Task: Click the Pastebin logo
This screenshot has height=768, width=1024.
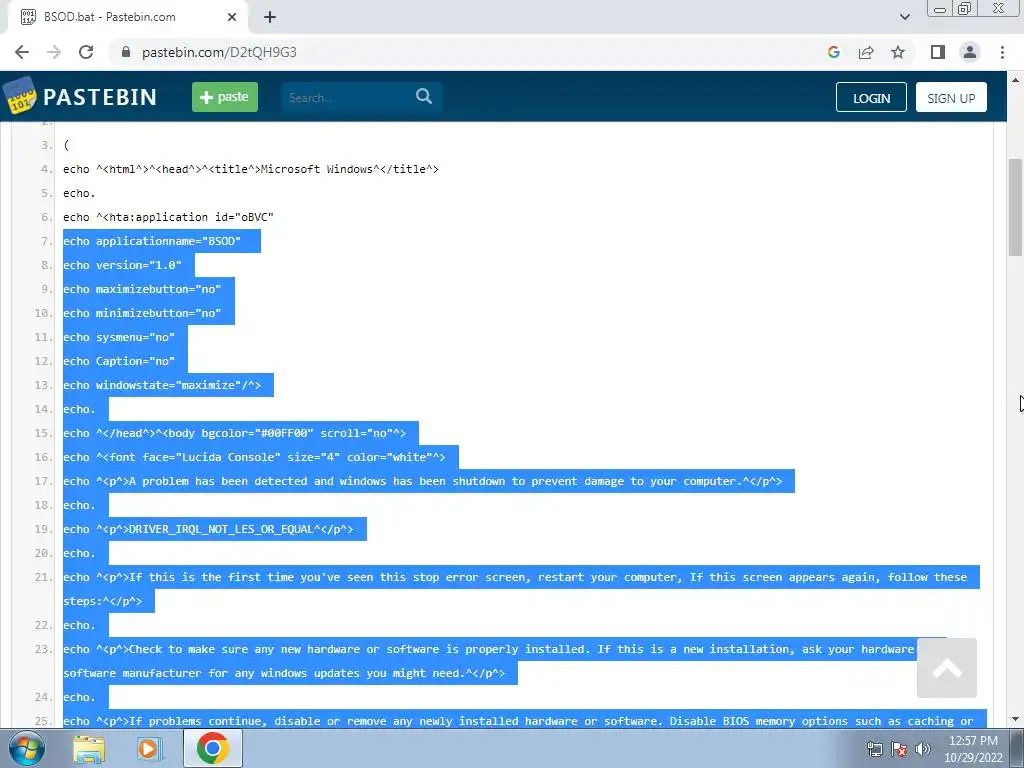Action: point(81,97)
